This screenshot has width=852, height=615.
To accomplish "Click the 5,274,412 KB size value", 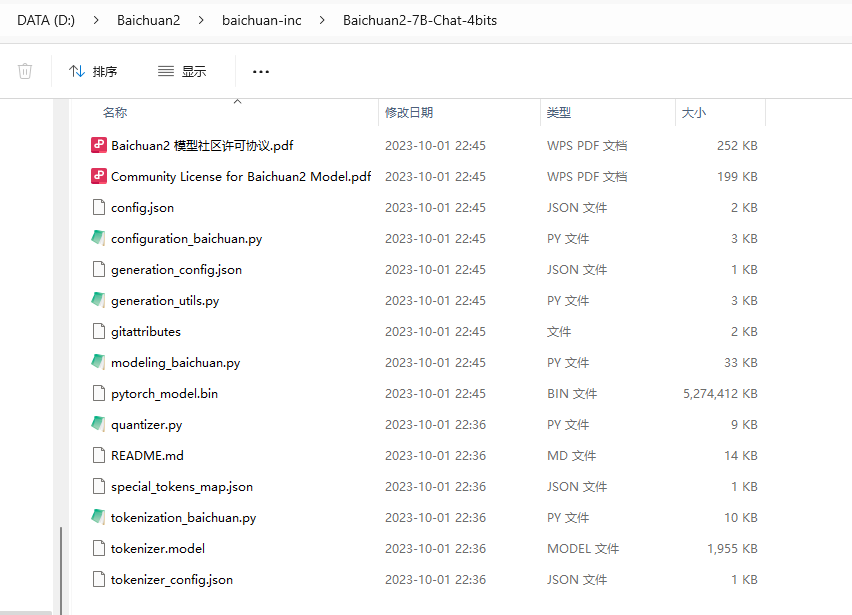I will (720, 393).
